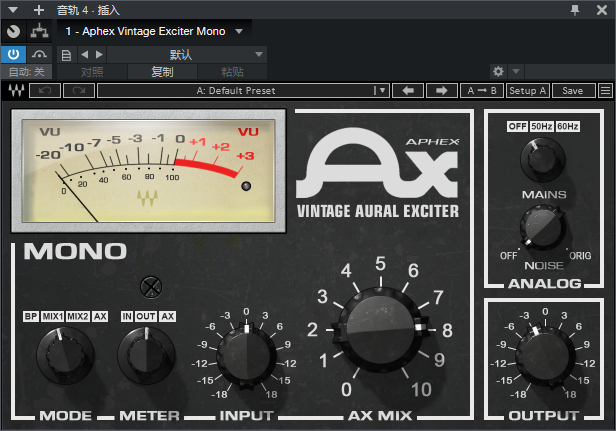616x431 pixels.
Task: Click the MODE knob
Action: click(x=65, y=356)
